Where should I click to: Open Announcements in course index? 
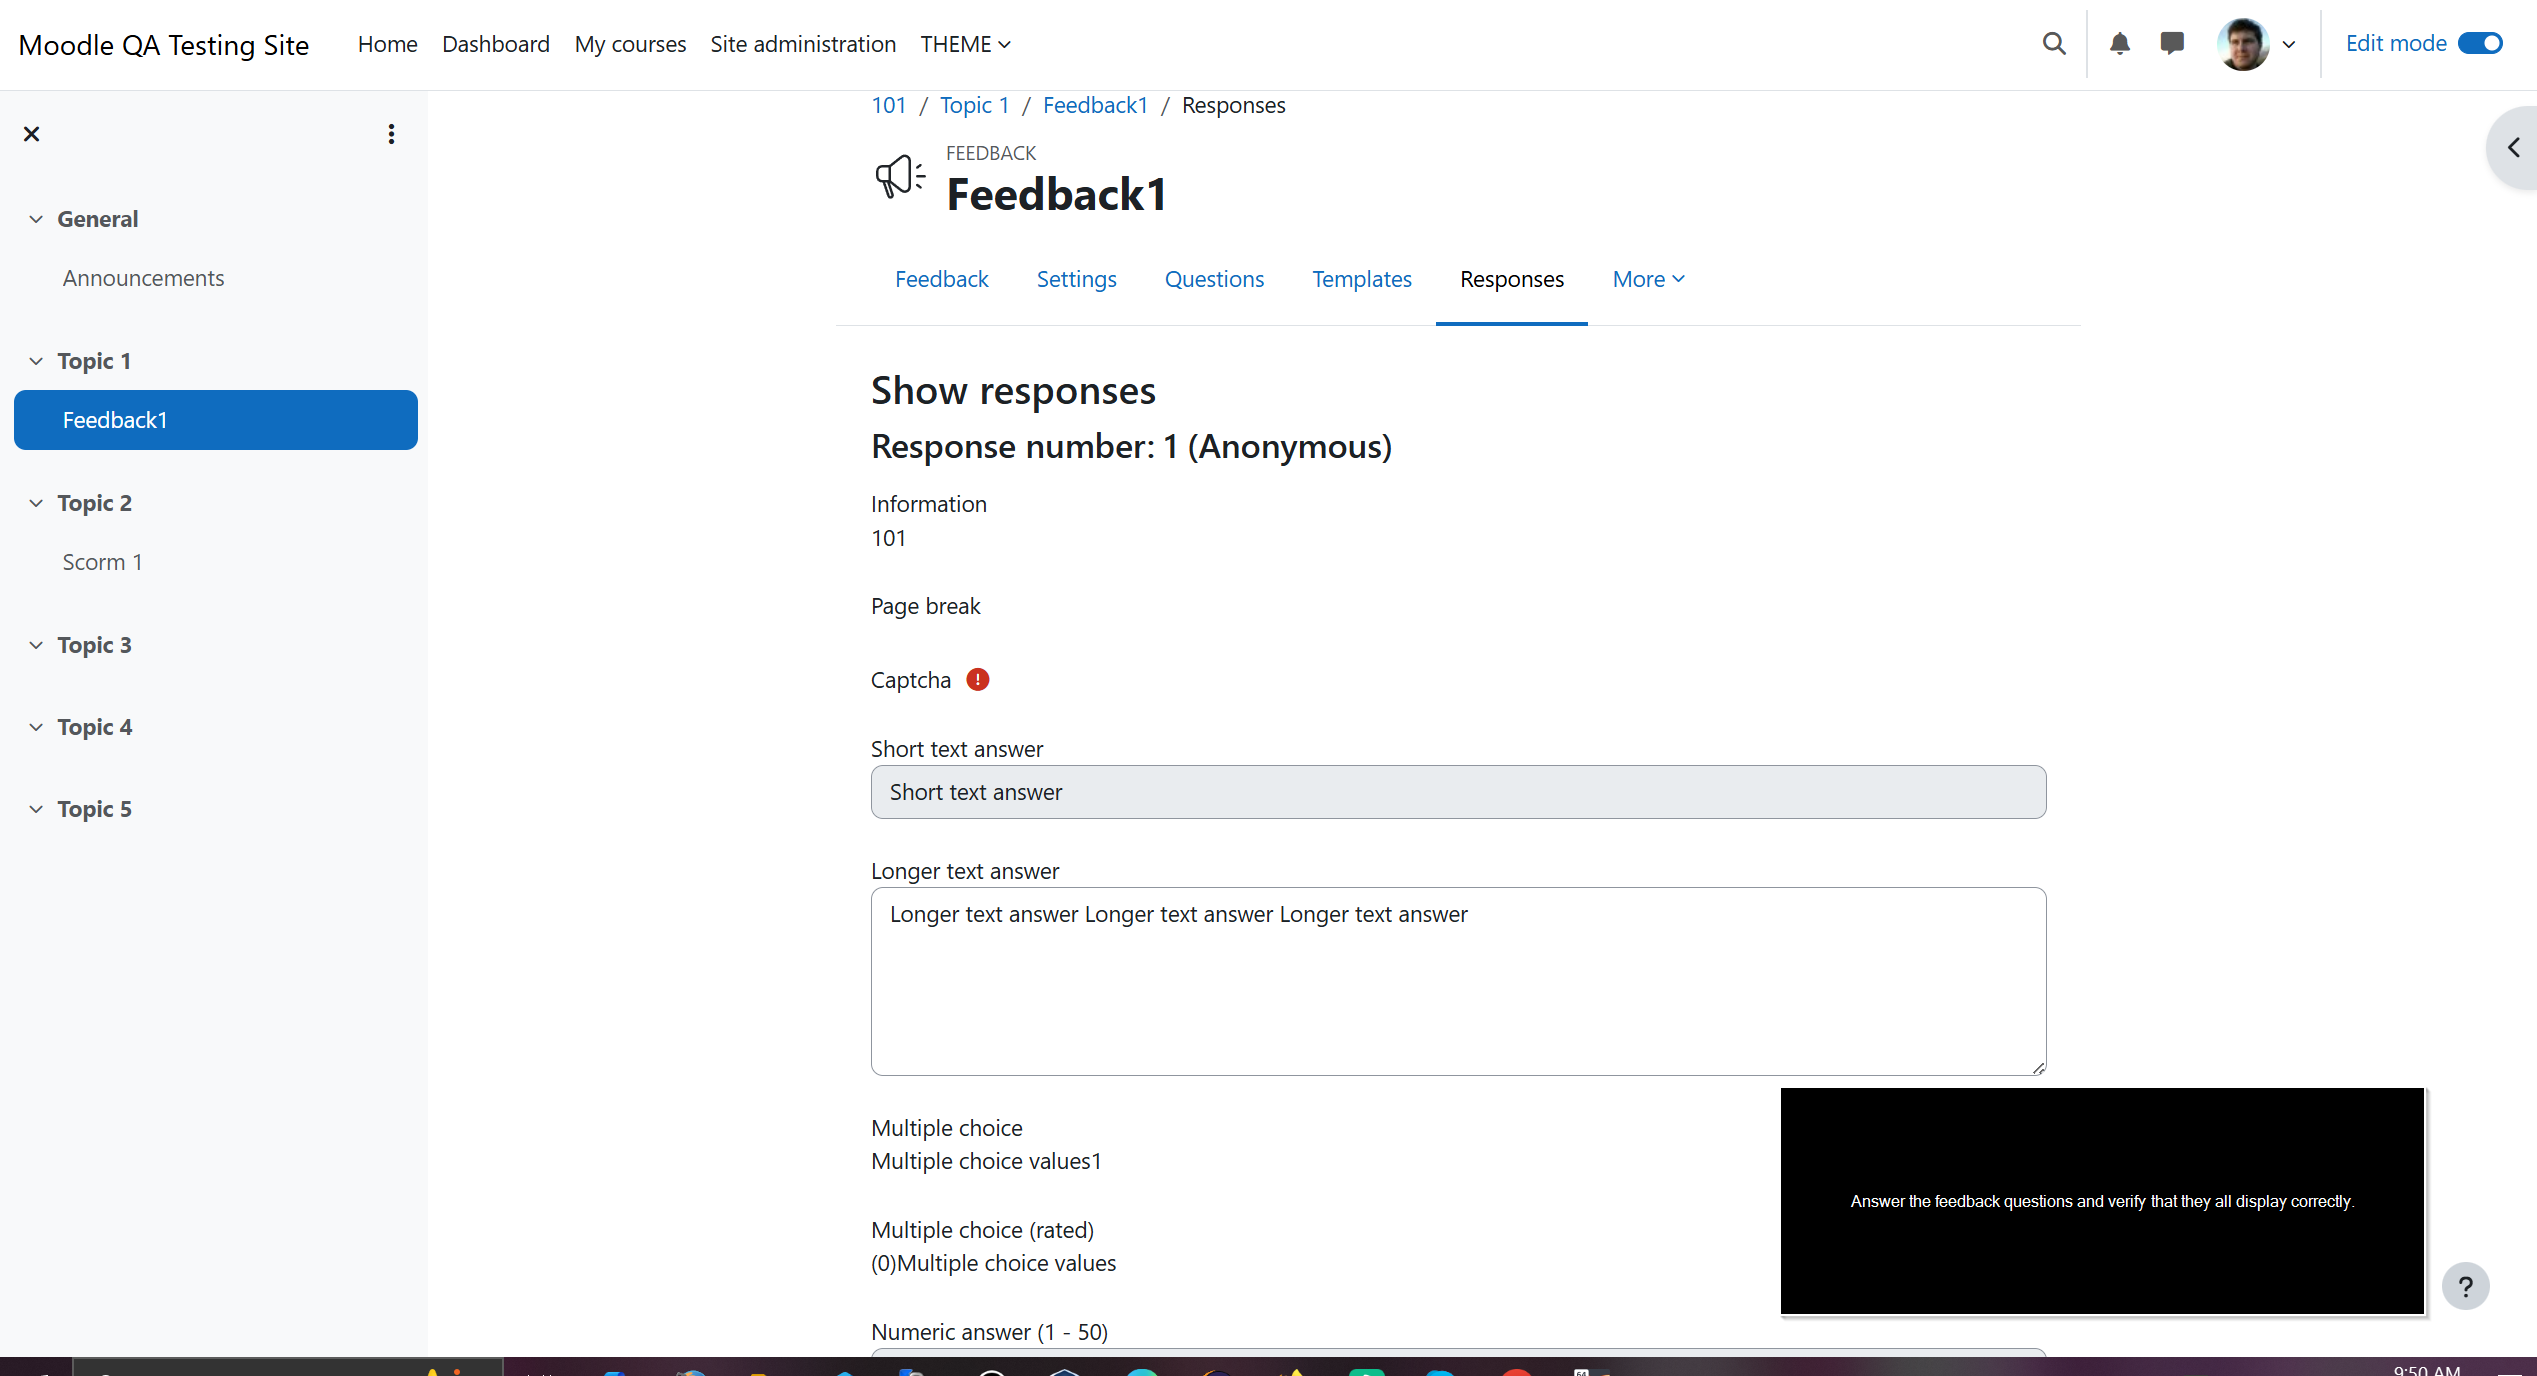[x=143, y=278]
